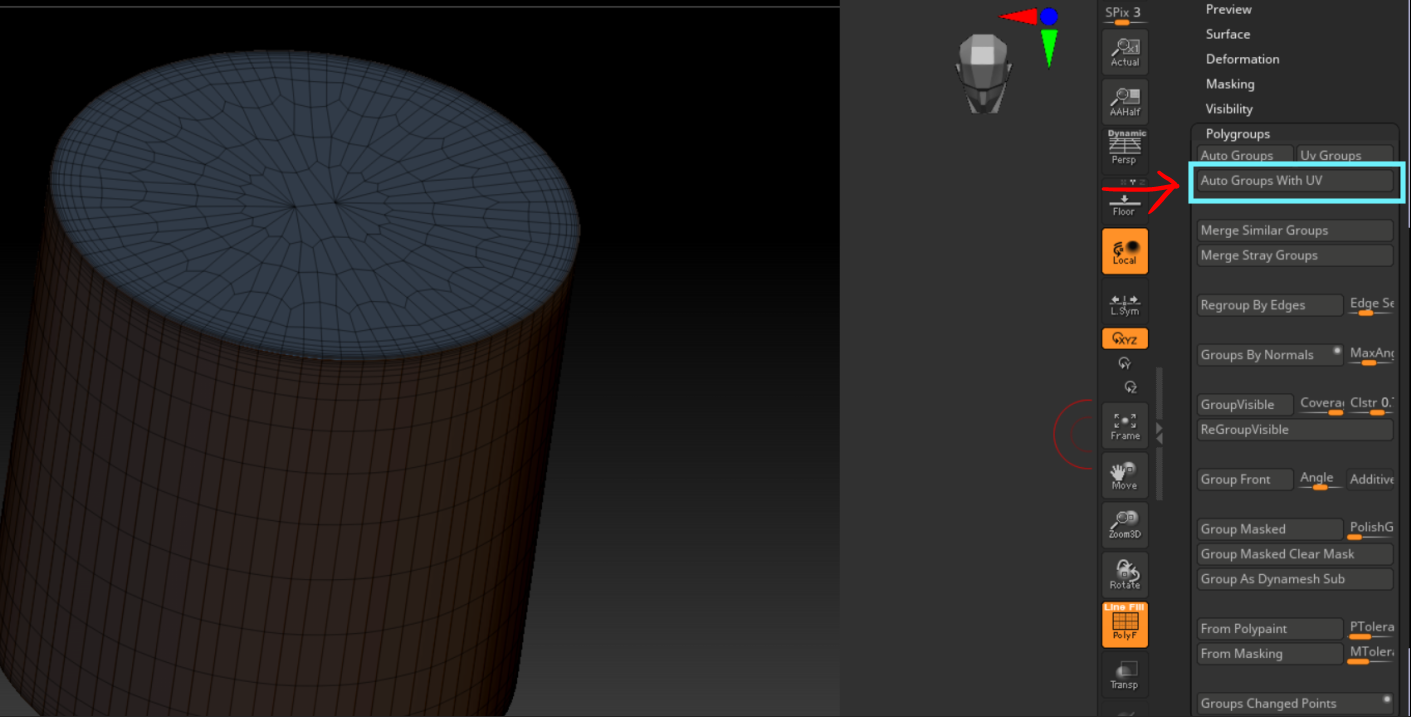This screenshot has height=717, width=1411.
Task: Click Groups Changed Points button
Action: [x=1295, y=704]
